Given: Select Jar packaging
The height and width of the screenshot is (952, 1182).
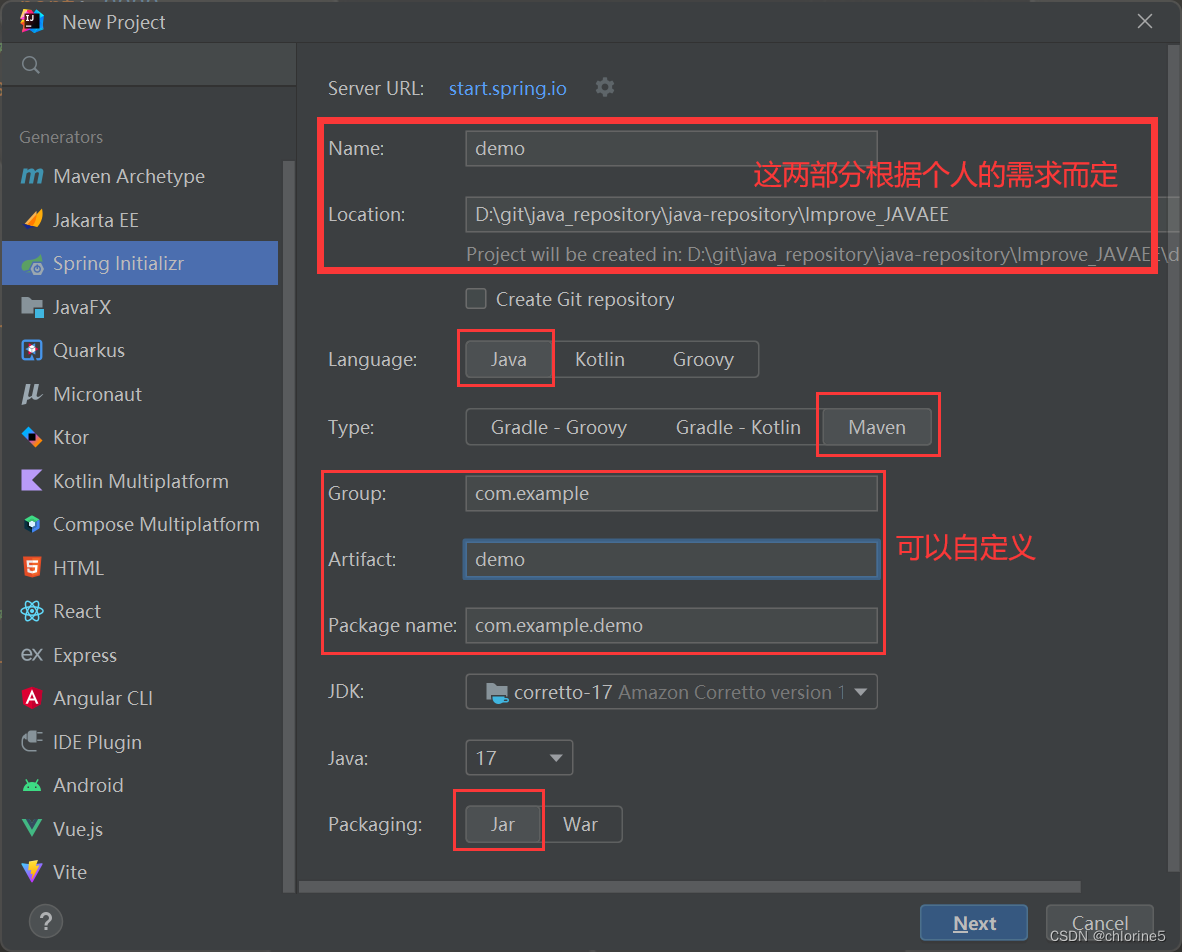Looking at the screenshot, I should [x=503, y=825].
